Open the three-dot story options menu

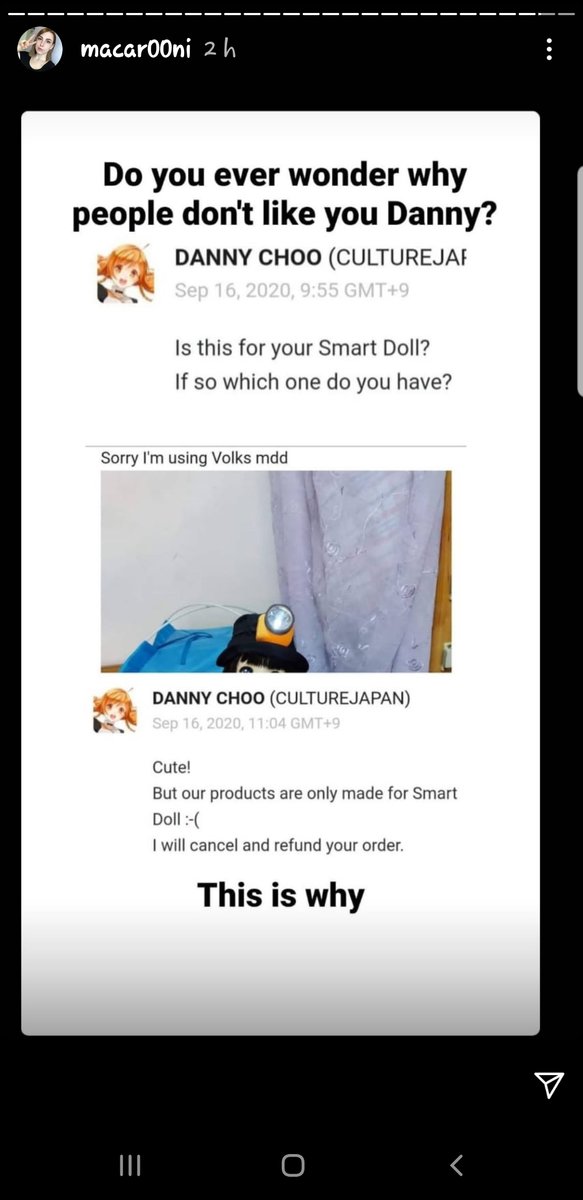coord(549,49)
